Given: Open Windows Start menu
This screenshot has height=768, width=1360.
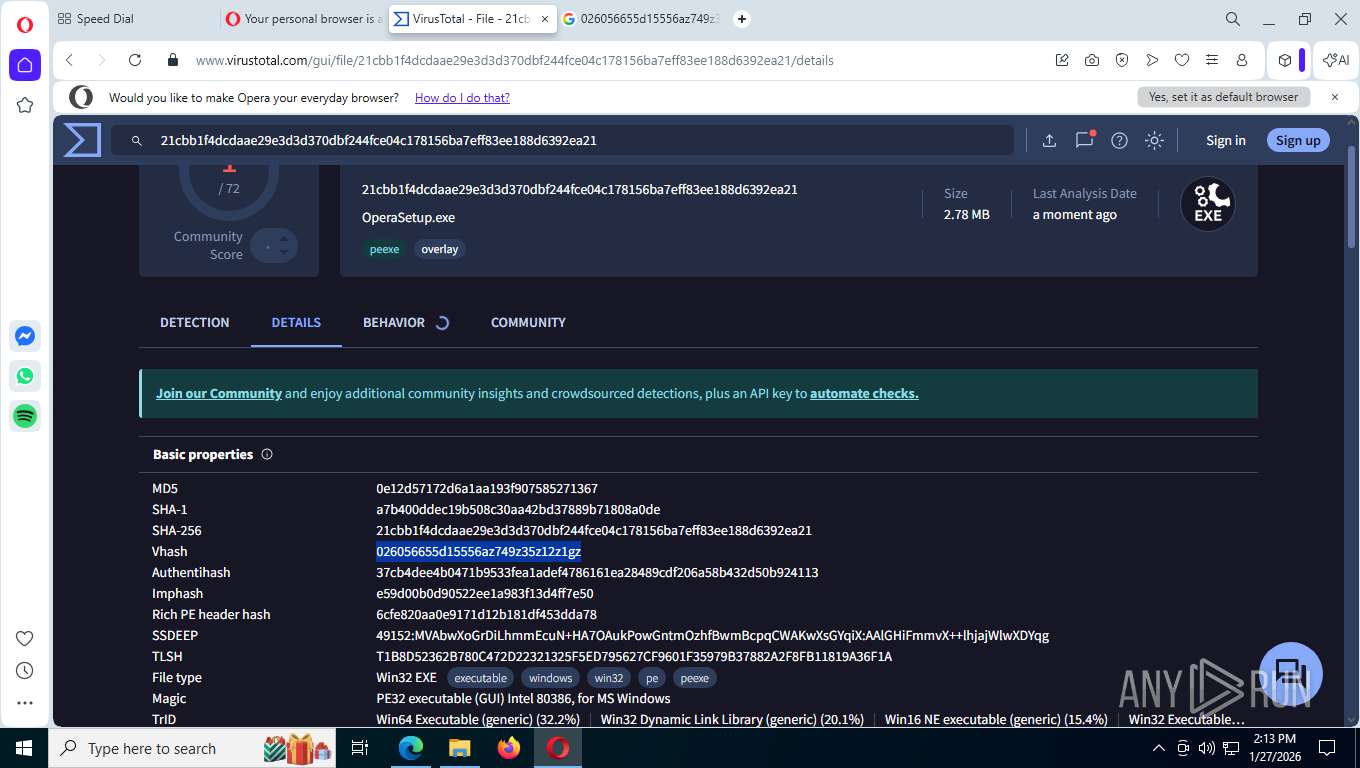Looking at the screenshot, I should [x=24, y=748].
